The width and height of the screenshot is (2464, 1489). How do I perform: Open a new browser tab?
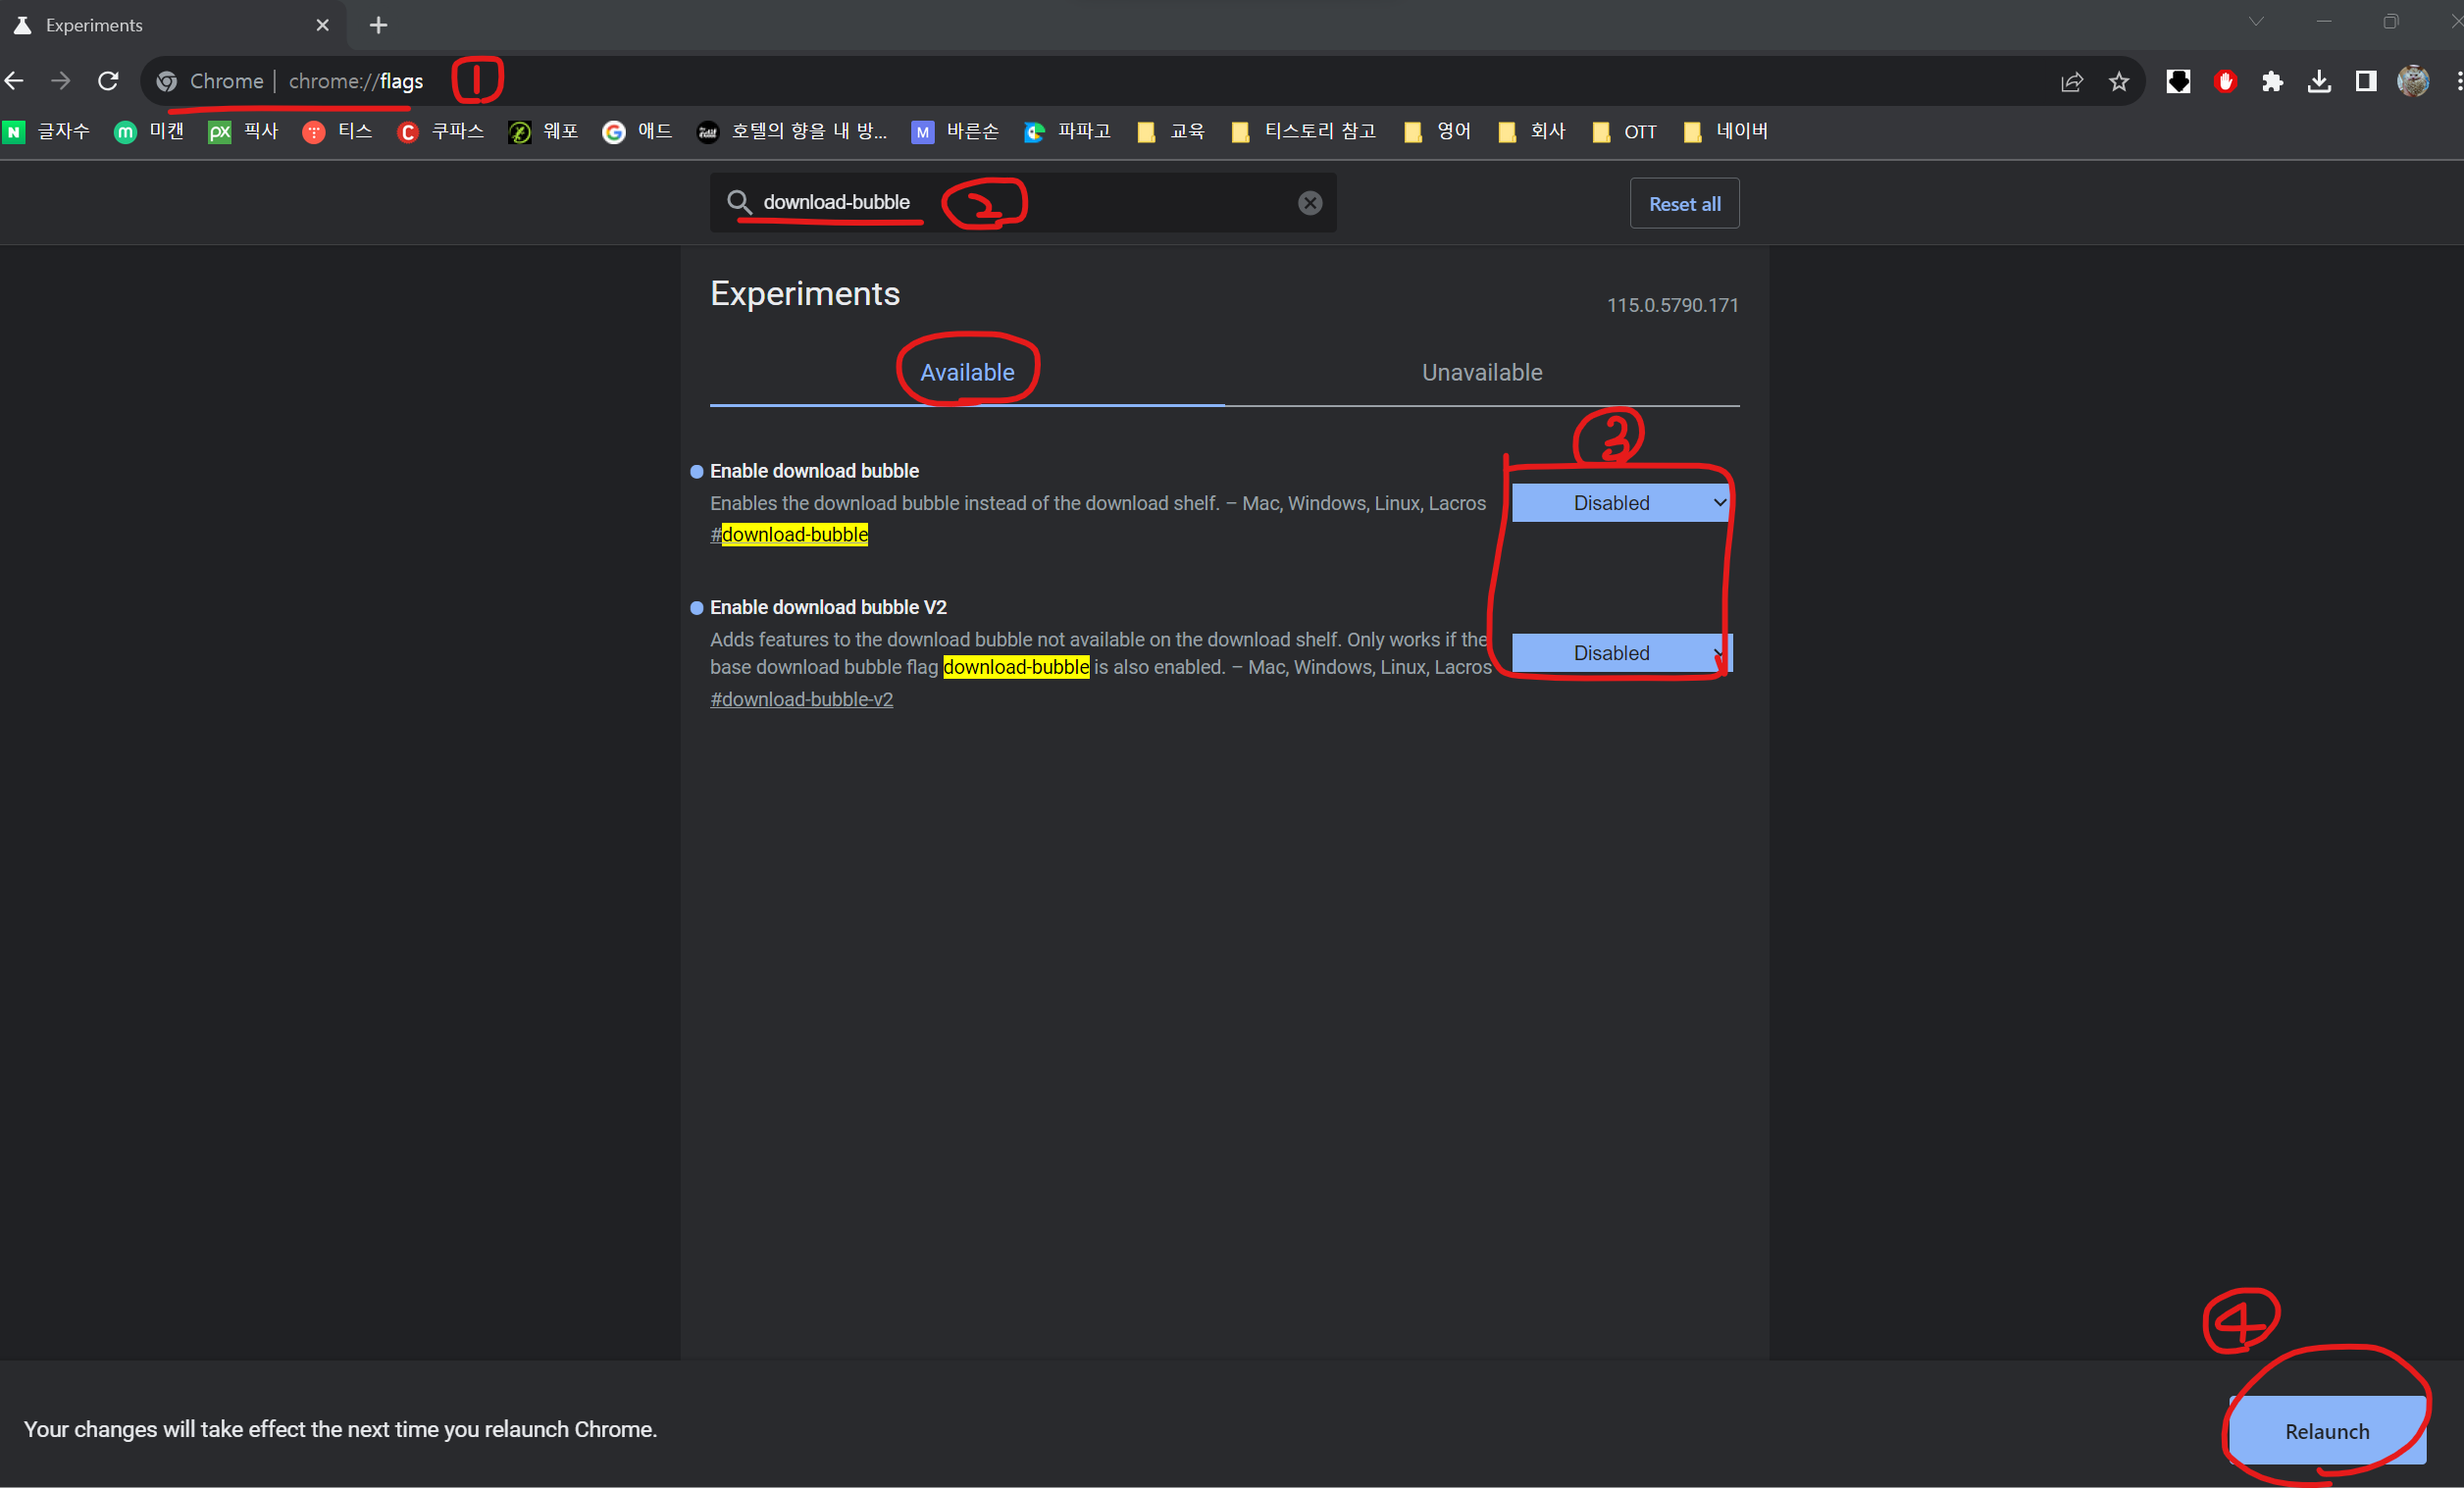coord(378,25)
